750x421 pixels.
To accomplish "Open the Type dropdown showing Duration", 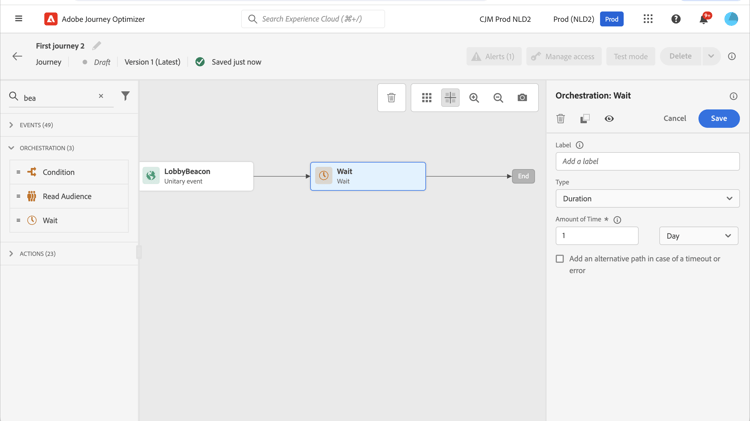I will pyautogui.click(x=647, y=199).
